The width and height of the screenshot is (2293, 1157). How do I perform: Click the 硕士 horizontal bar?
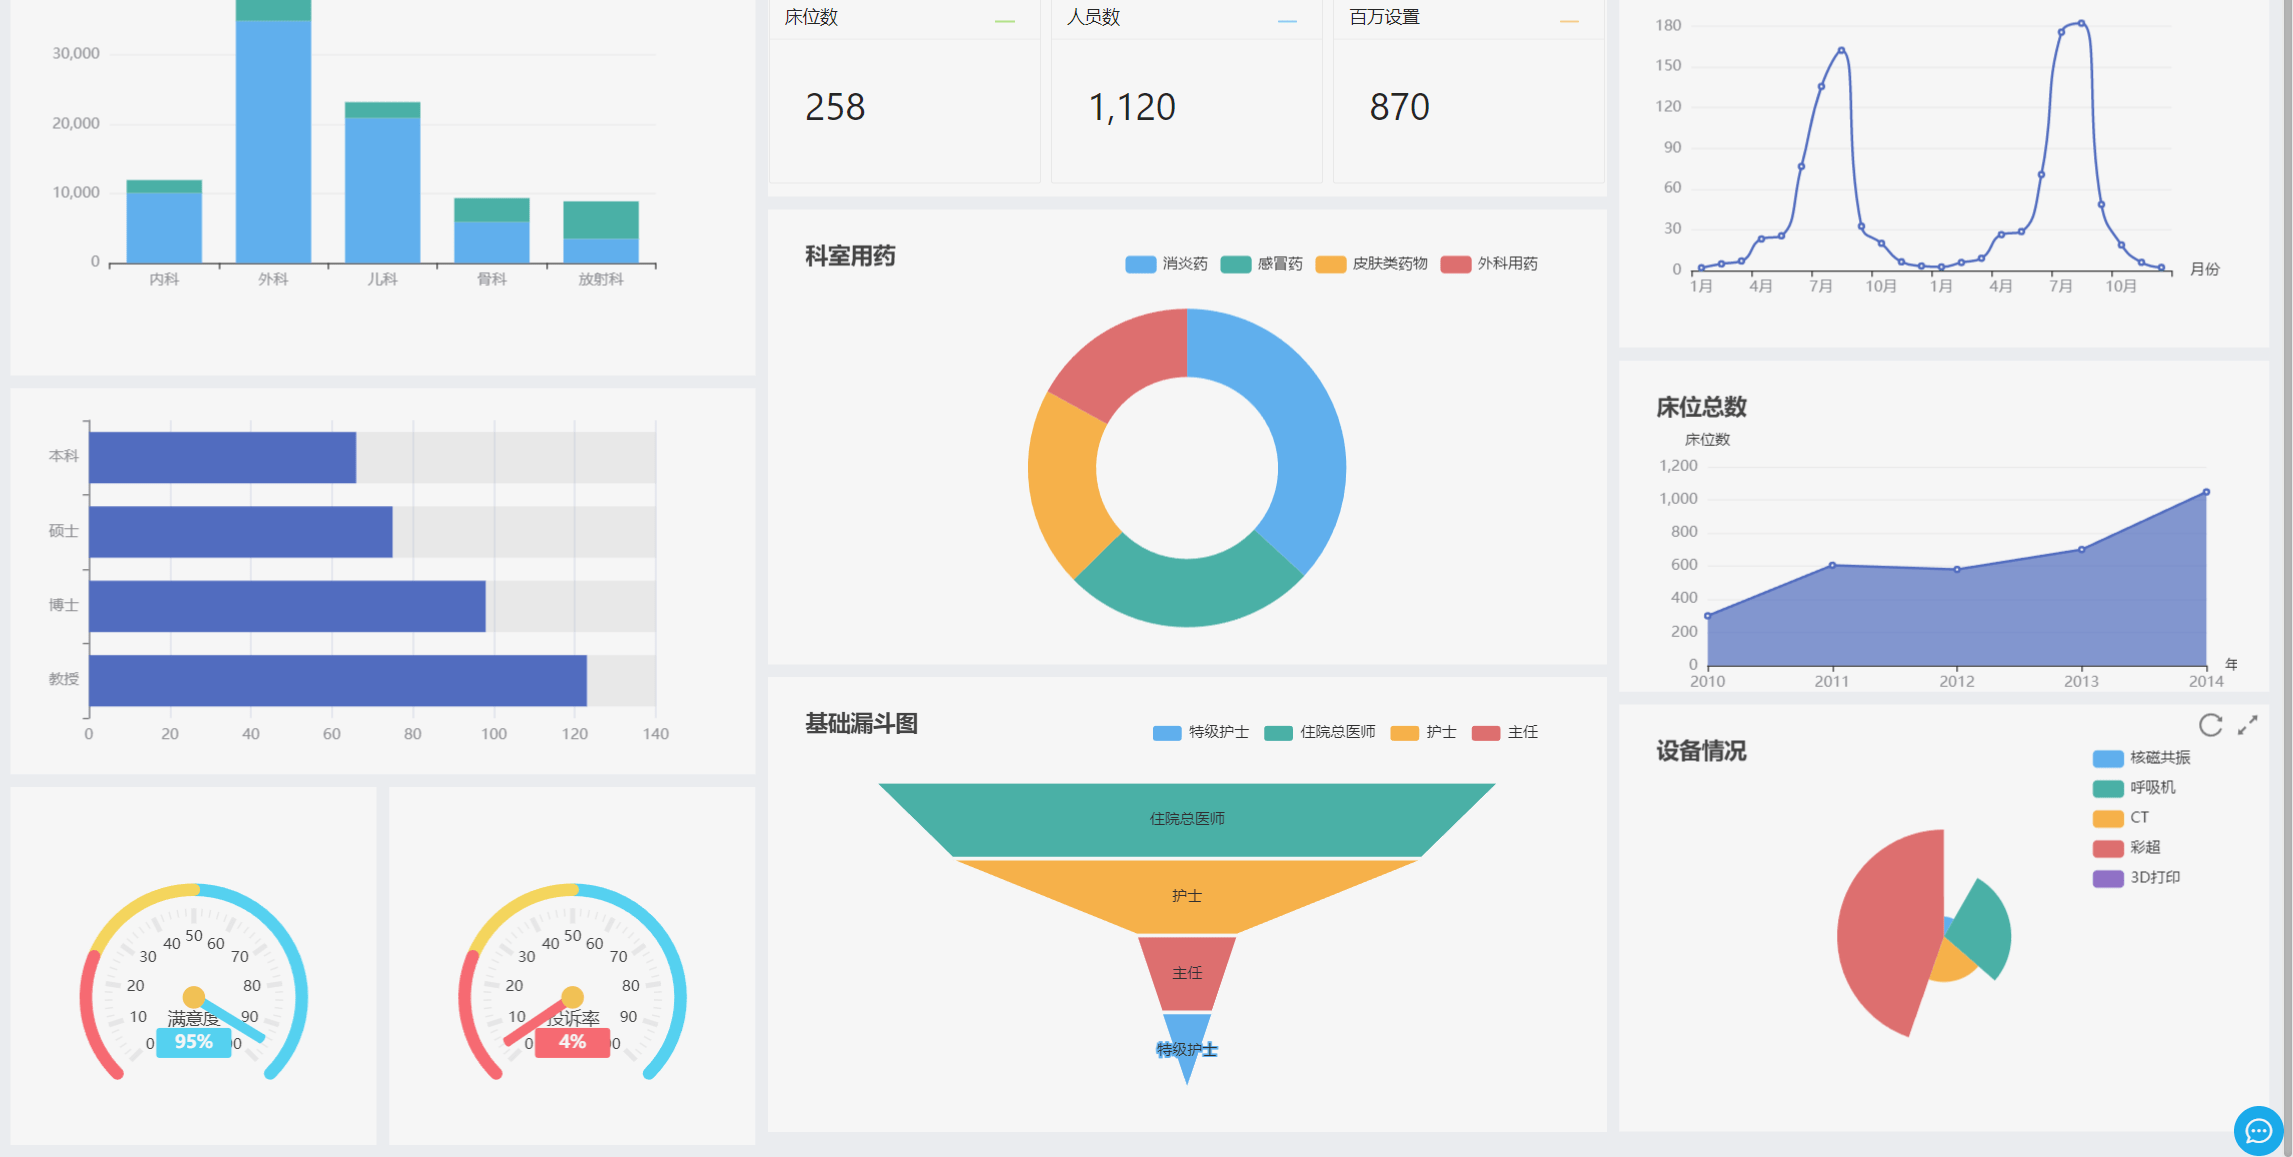240,532
